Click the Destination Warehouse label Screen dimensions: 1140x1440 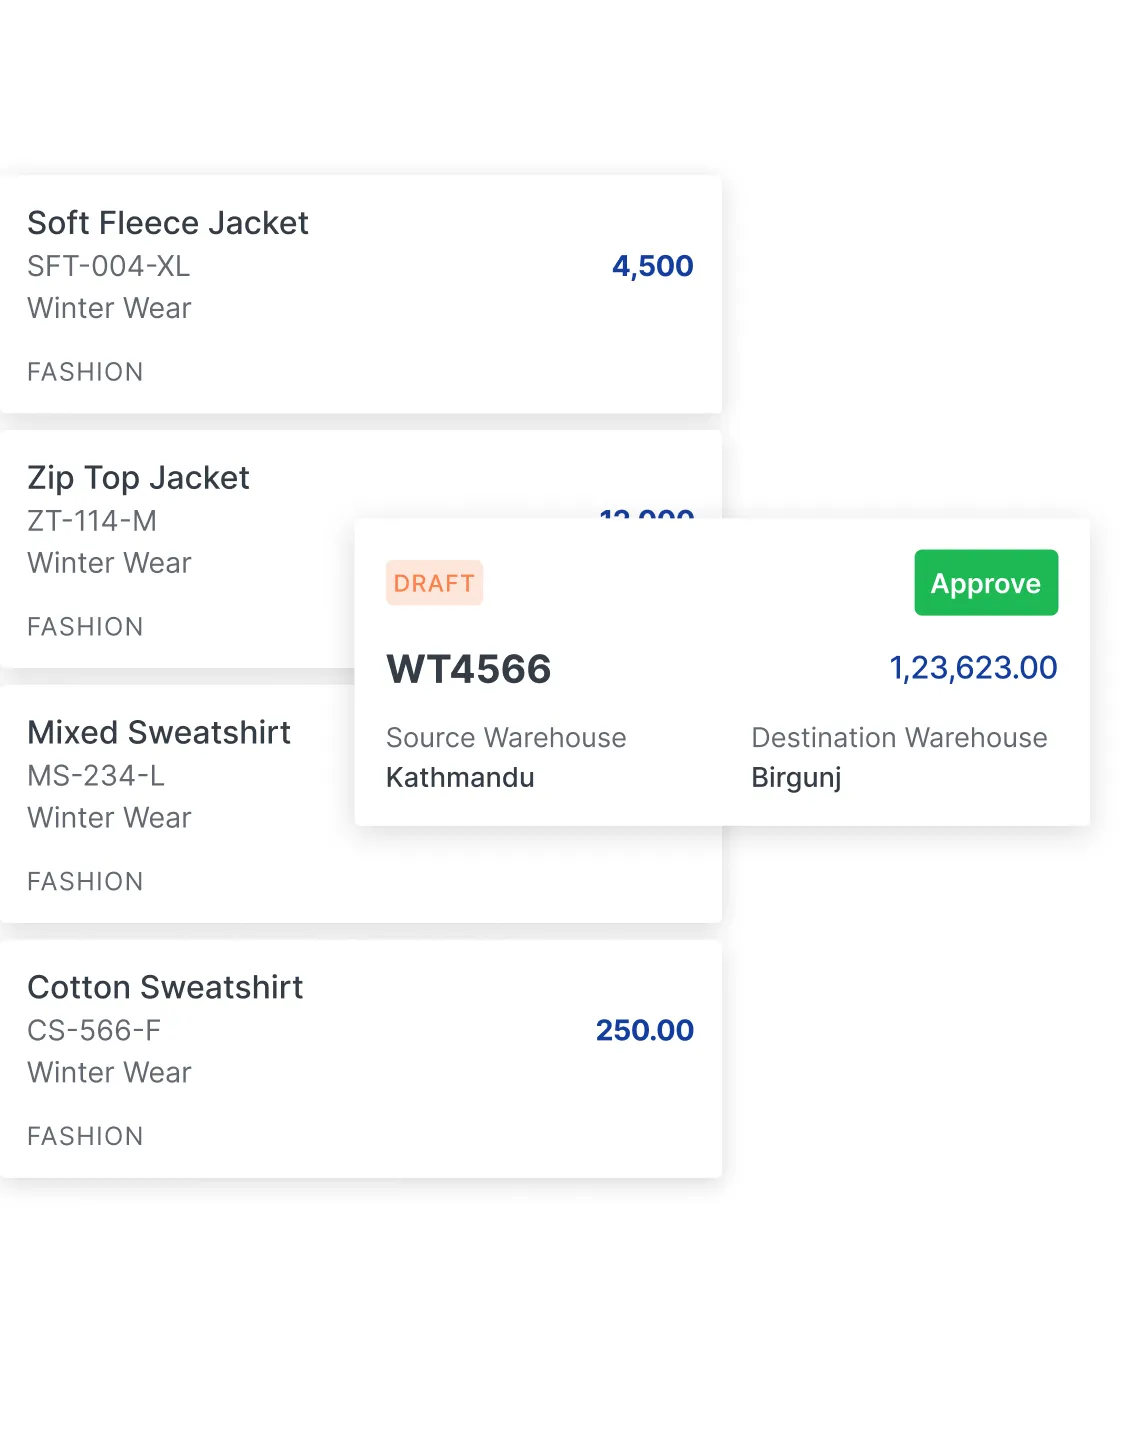pos(899,738)
